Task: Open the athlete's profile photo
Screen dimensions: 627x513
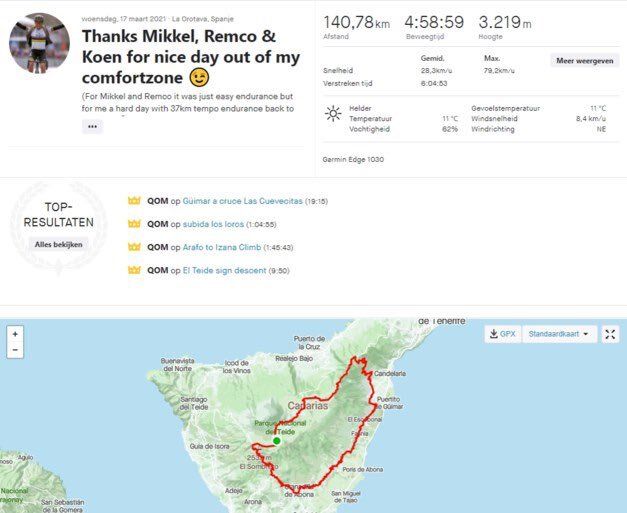Action: click(x=39, y=43)
